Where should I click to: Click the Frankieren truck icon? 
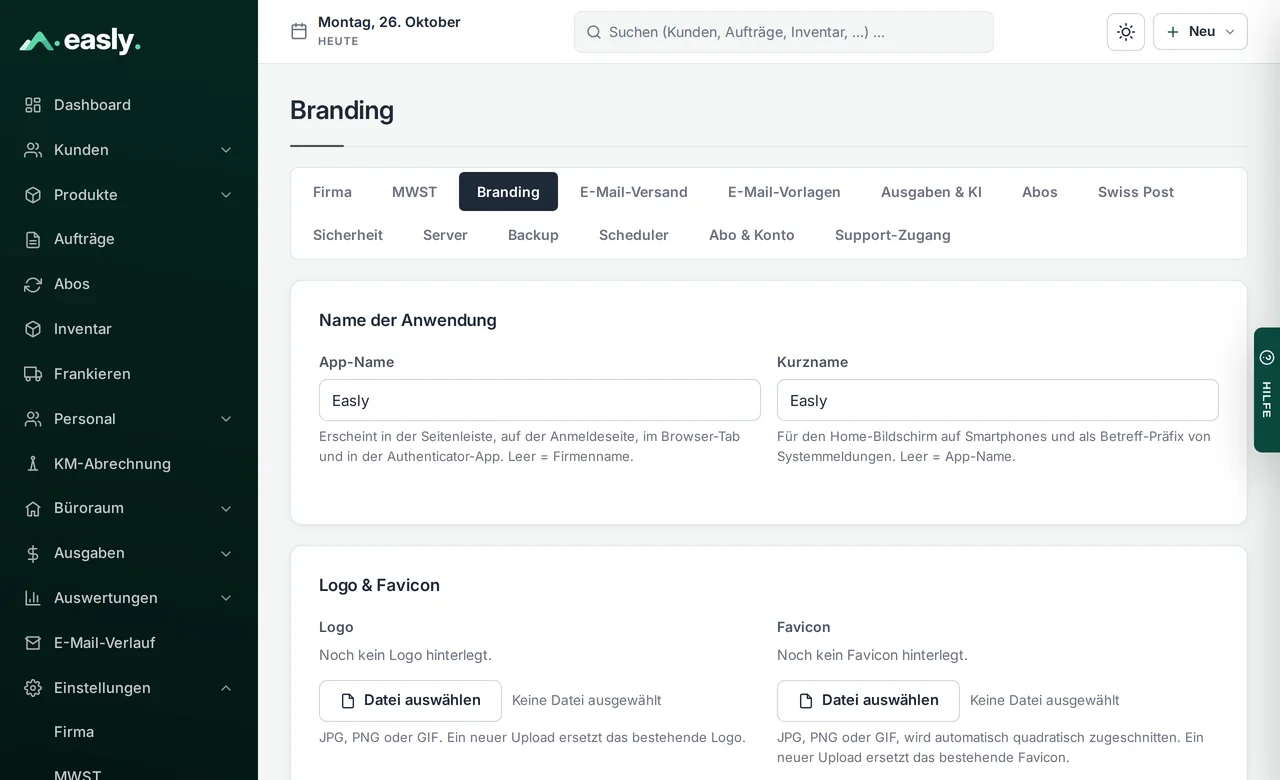pos(33,374)
